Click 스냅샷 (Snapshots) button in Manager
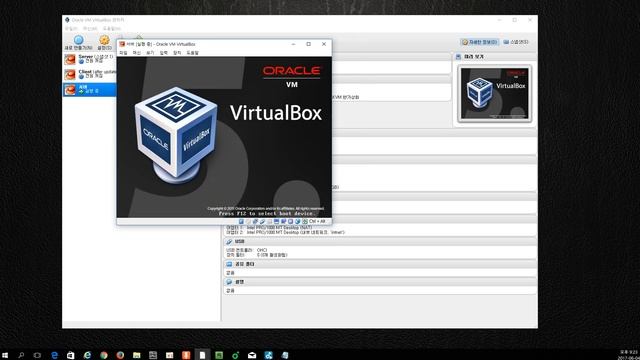Image resolution: width=640 pixels, height=360 pixels. (516, 42)
